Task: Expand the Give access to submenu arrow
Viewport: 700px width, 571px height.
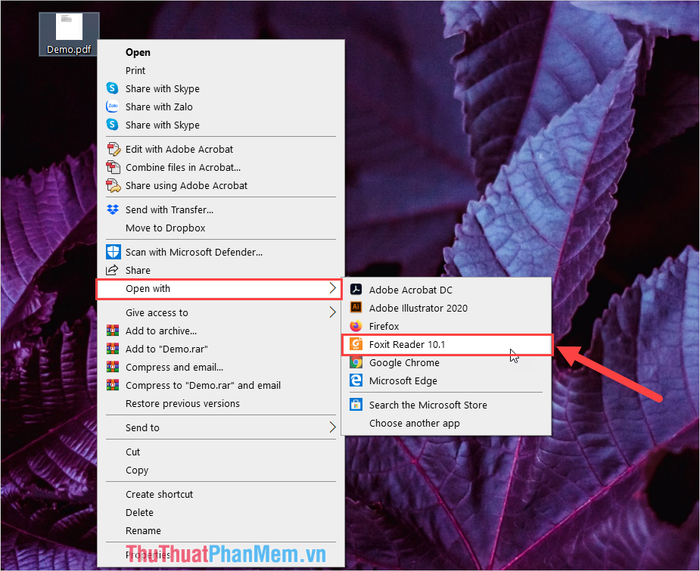Action: [x=333, y=312]
